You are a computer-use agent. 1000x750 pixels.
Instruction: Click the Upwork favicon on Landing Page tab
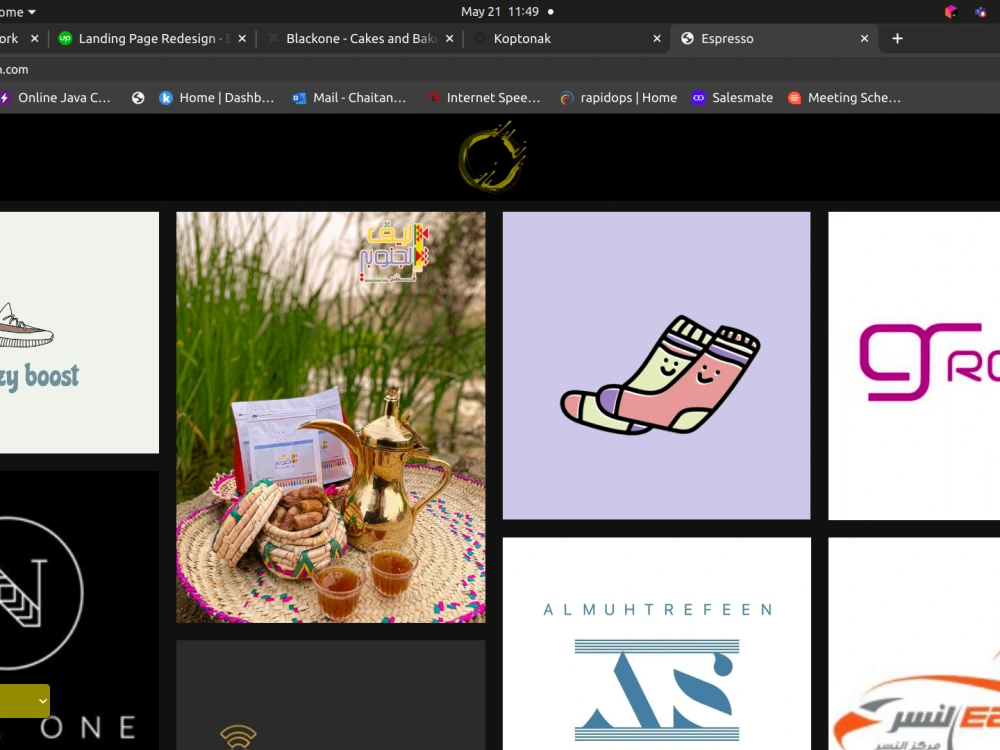(65, 39)
